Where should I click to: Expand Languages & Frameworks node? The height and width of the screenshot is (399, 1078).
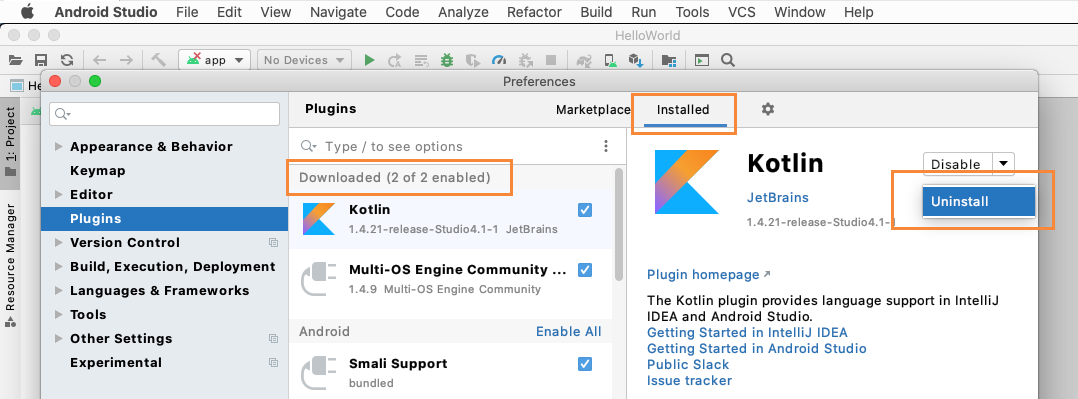pos(58,291)
